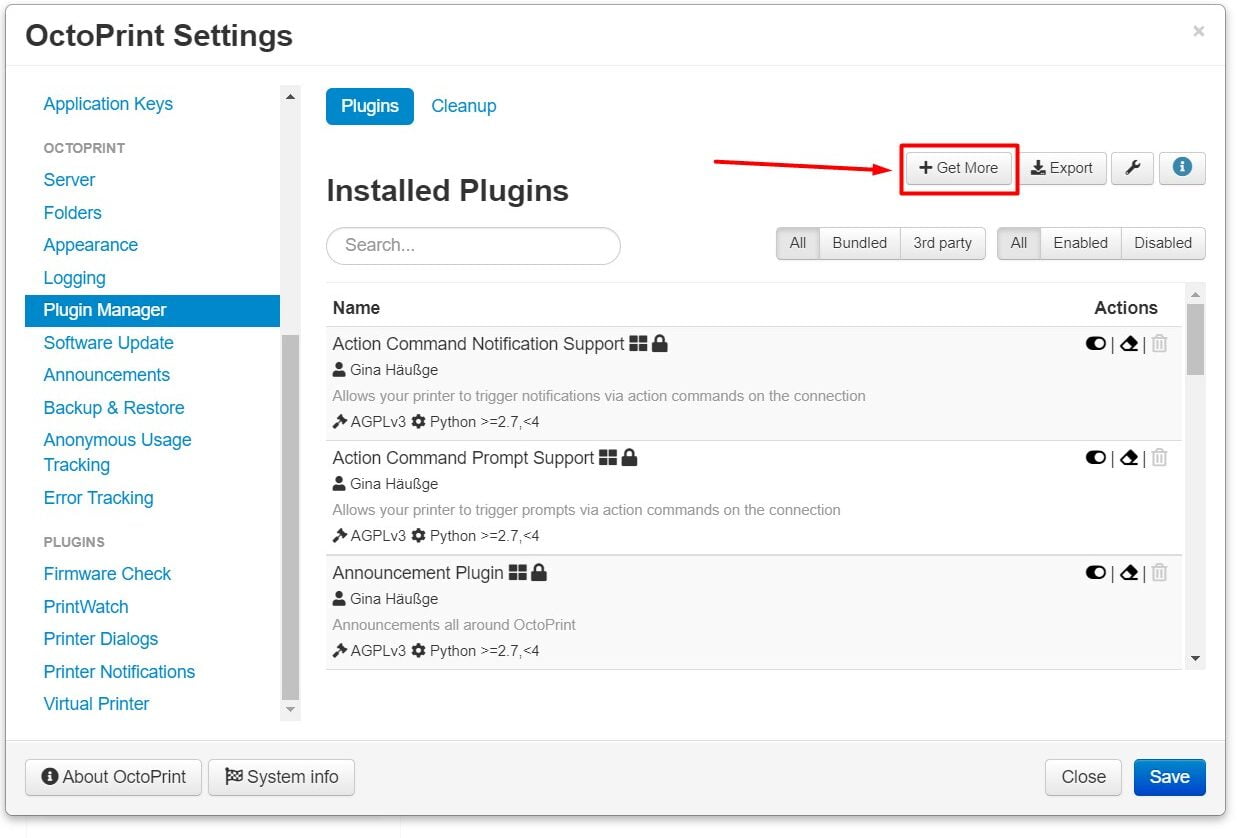This screenshot has width=1237, height=838.
Task: Switch to the Cleanup tab
Action: pyautogui.click(x=464, y=106)
